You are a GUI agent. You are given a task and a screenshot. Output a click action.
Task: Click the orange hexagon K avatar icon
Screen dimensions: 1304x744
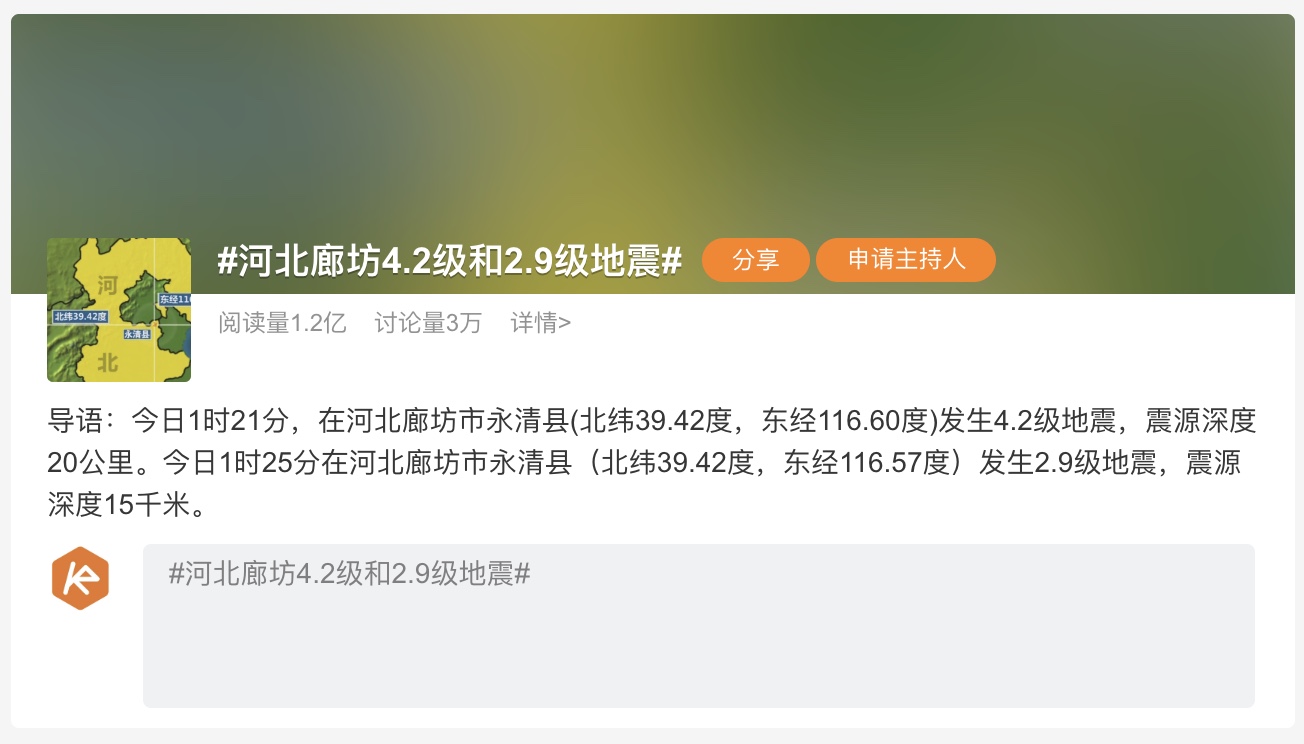tap(80, 578)
